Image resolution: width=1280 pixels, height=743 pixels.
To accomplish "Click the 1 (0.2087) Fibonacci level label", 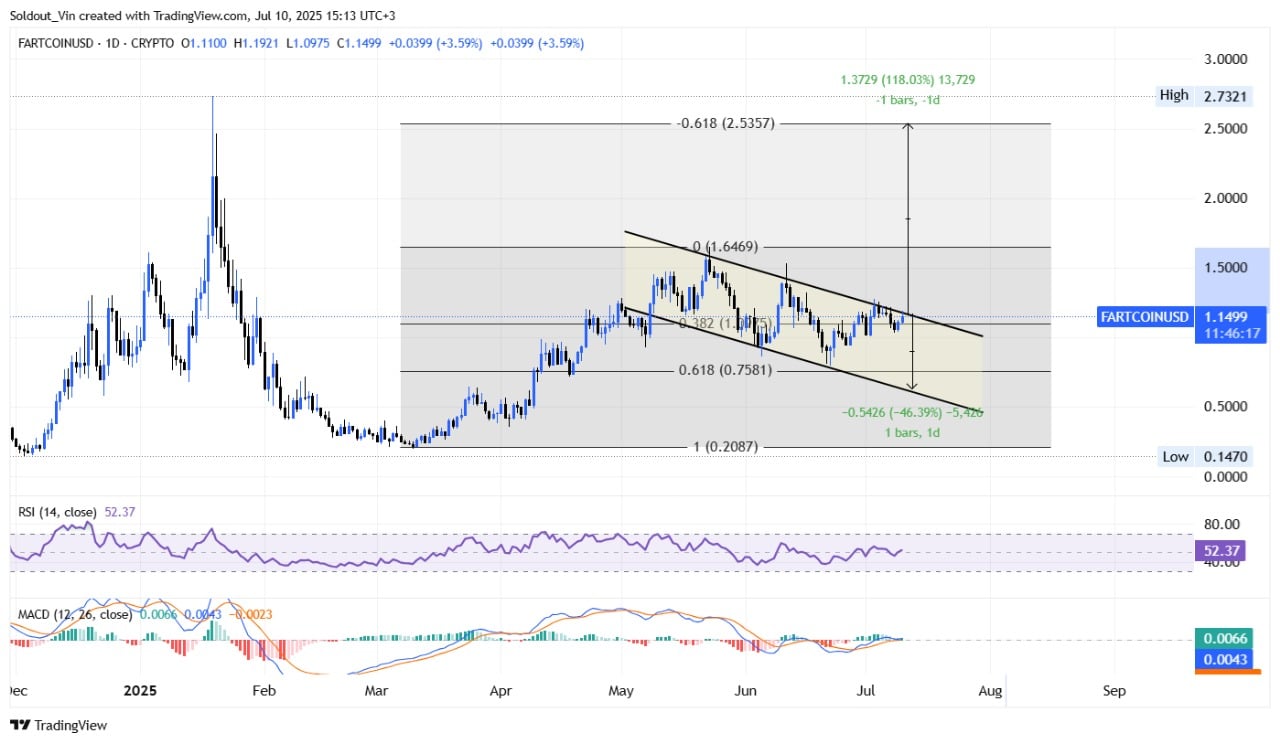I will click(x=724, y=447).
